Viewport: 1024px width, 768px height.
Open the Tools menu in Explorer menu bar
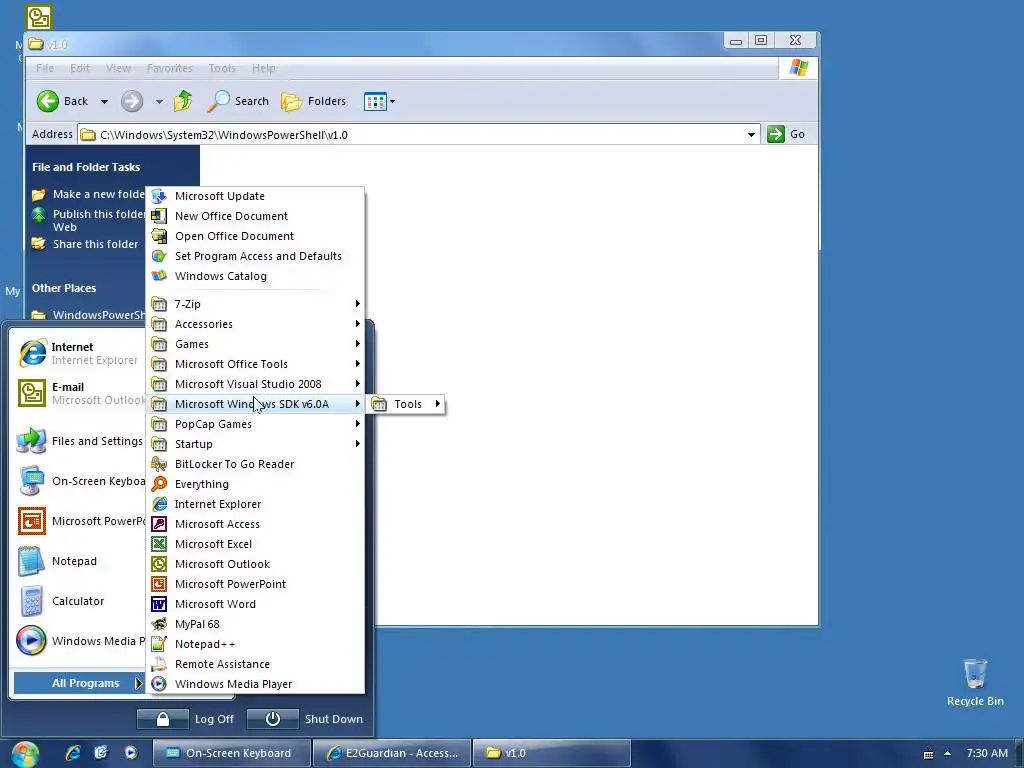222,68
